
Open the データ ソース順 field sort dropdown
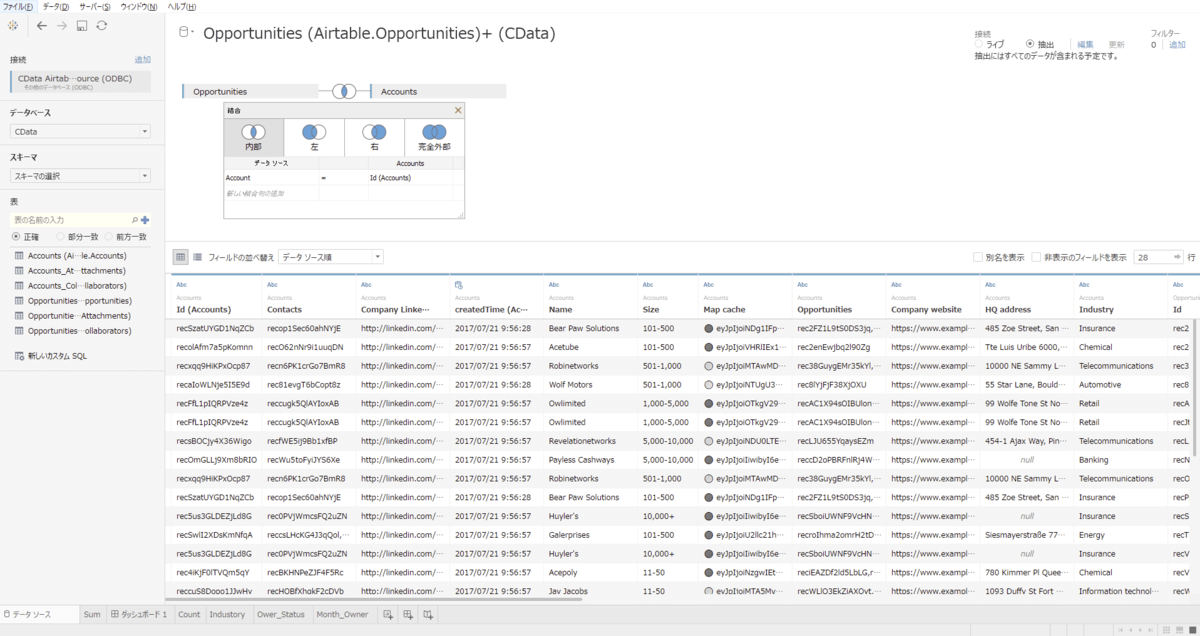point(330,257)
